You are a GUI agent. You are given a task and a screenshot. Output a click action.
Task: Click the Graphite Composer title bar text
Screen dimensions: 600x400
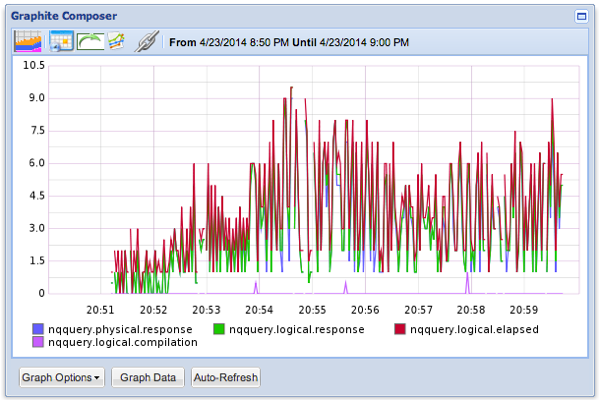coord(63,16)
